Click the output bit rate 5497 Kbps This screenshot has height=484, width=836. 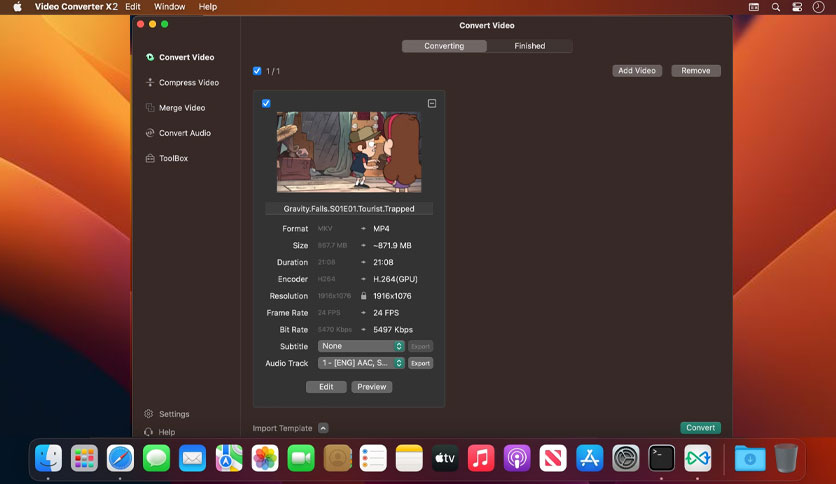[393, 329]
